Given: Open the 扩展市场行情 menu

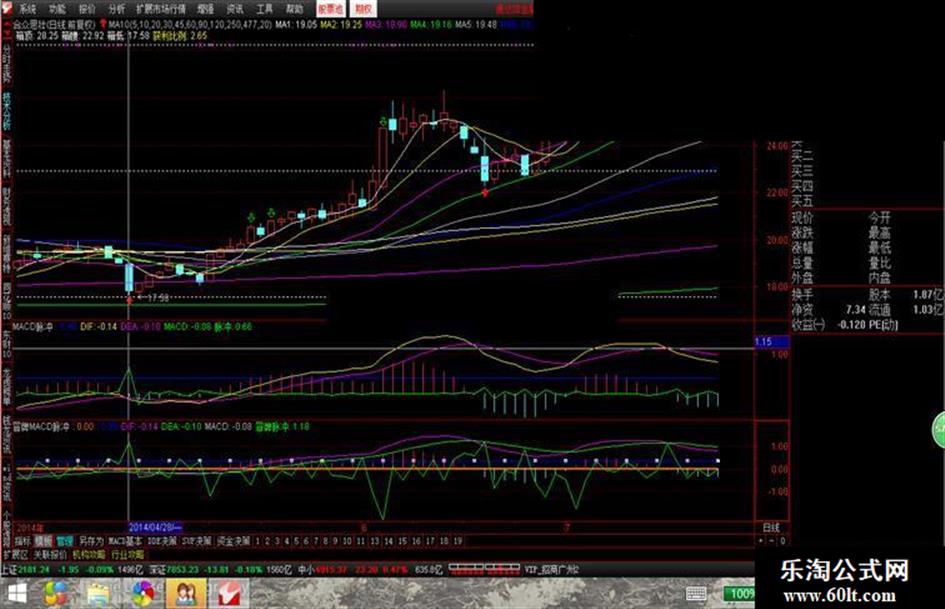Looking at the screenshot, I should coord(161,9).
